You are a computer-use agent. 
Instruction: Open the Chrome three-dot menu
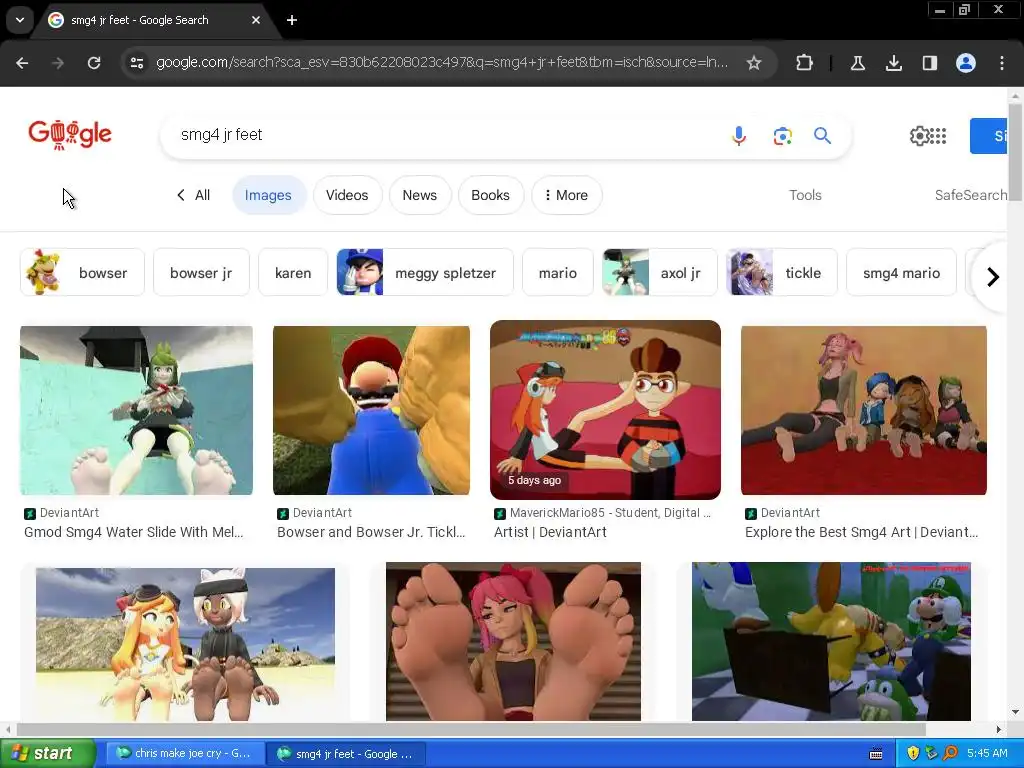click(1002, 63)
